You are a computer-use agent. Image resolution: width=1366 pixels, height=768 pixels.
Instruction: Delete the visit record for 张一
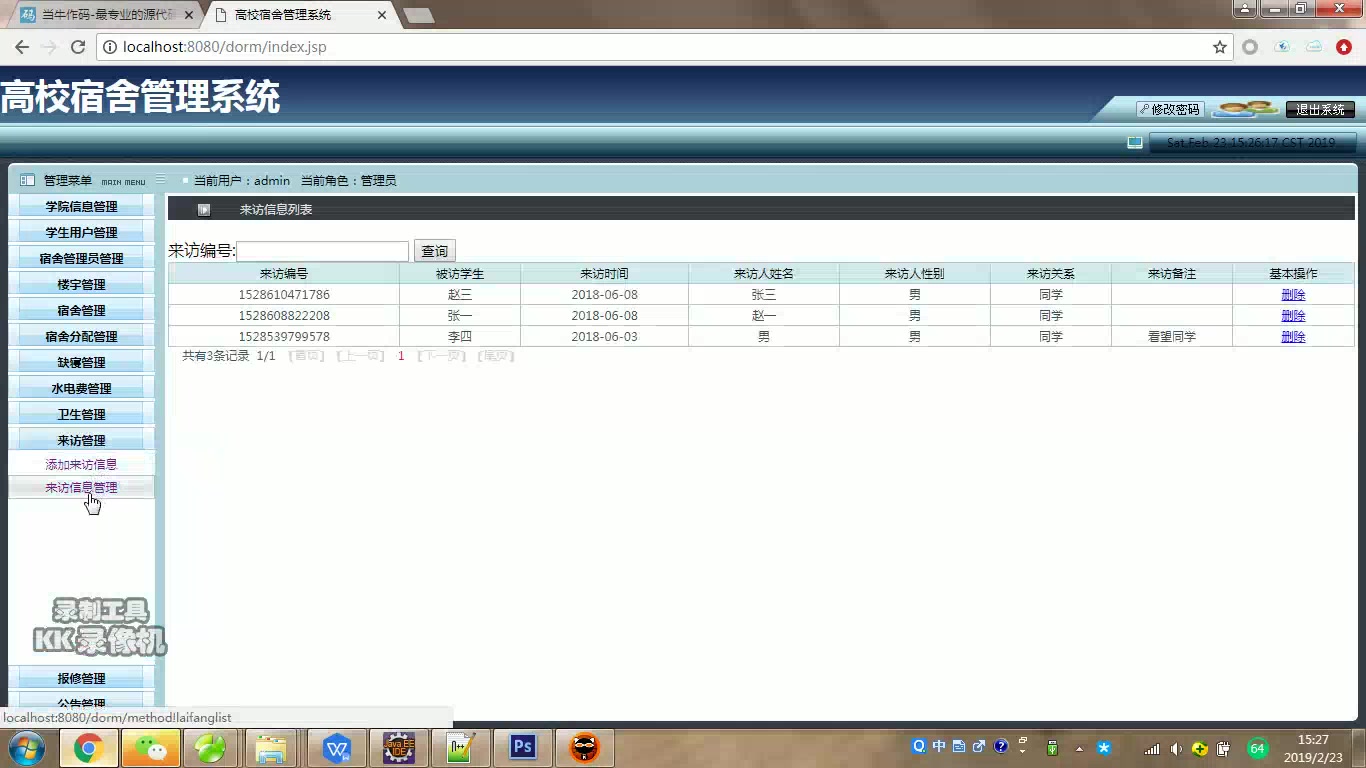coord(1293,316)
